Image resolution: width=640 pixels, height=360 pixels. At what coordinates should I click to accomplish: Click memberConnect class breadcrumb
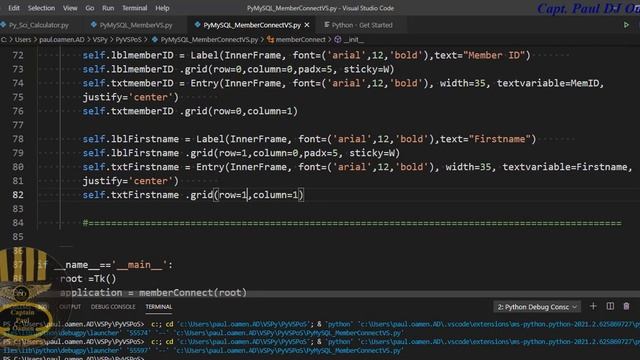click(x=300, y=40)
